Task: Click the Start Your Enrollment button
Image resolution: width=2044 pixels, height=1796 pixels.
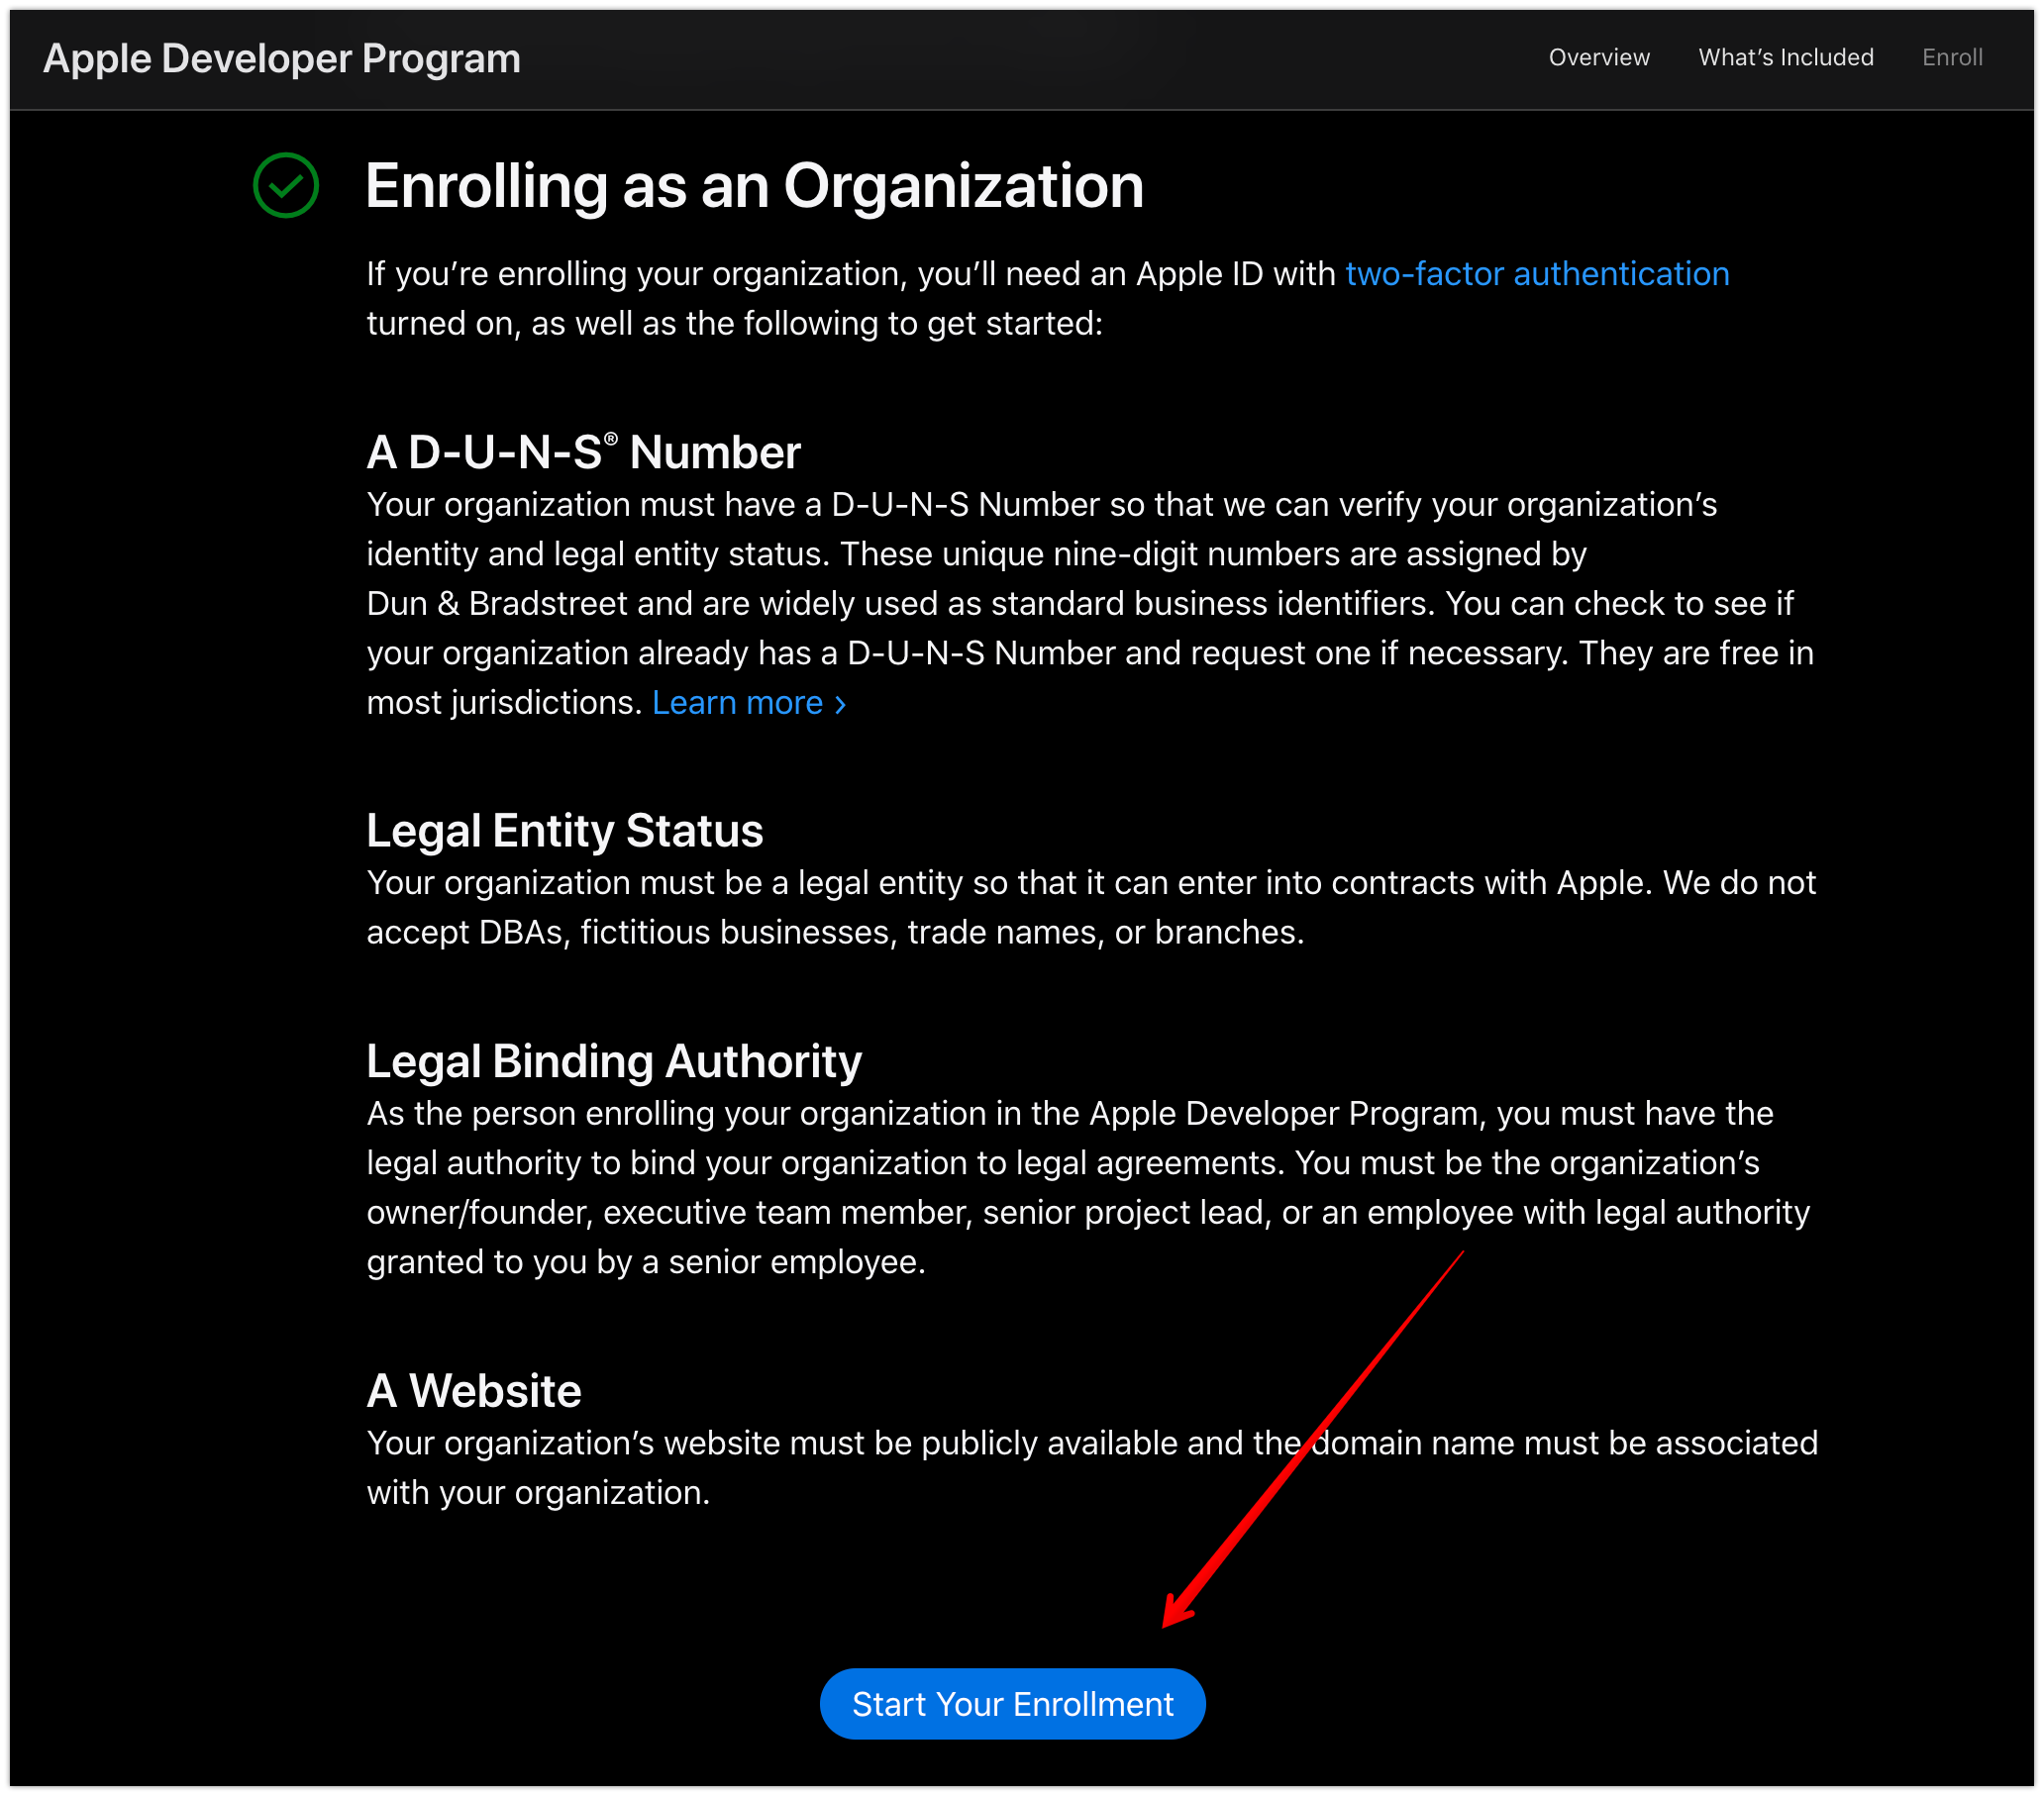Action: [x=1012, y=1704]
